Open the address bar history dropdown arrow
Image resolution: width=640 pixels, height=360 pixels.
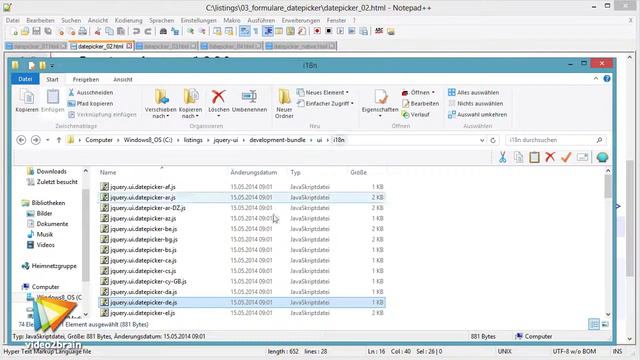point(482,140)
